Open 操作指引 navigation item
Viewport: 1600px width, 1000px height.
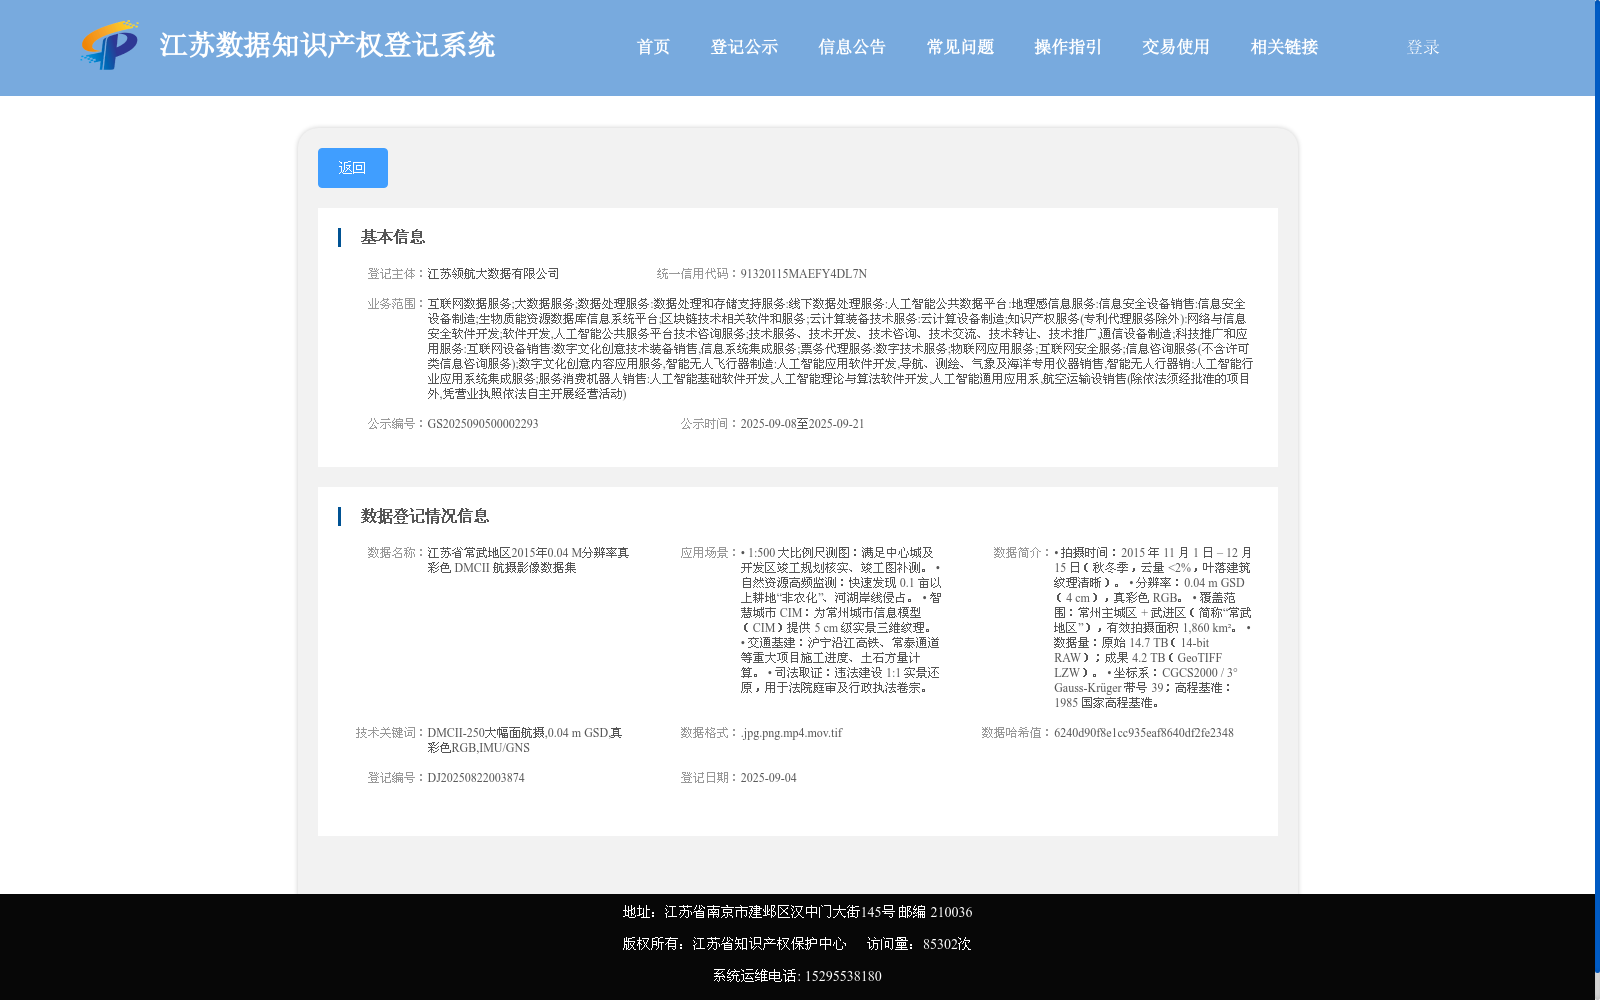click(1068, 47)
